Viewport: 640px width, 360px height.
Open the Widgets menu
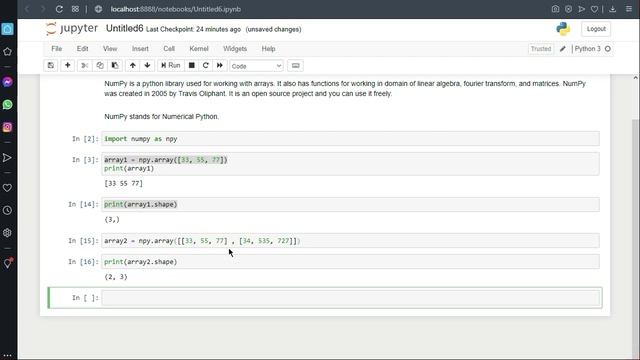click(235, 49)
